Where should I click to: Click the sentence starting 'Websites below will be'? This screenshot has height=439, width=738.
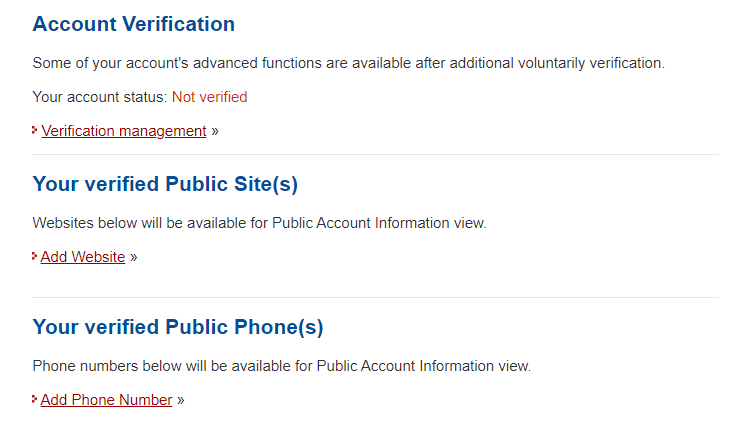coord(259,223)
